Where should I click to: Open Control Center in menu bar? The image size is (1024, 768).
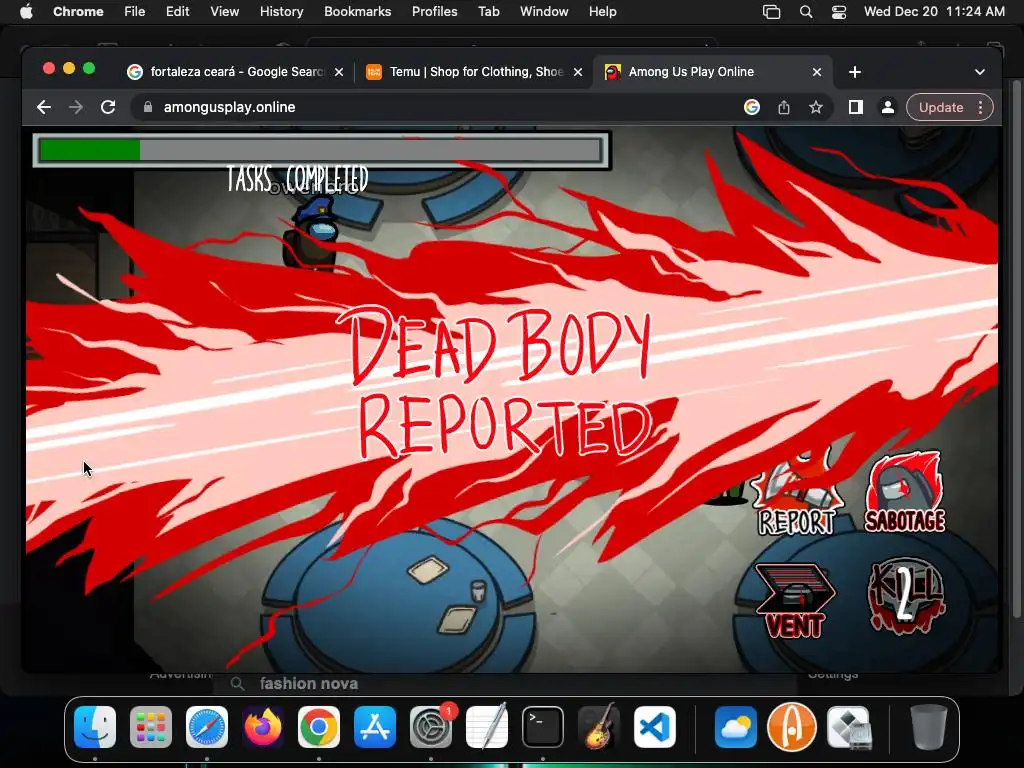pyautogui.click(x=839, y=12)
